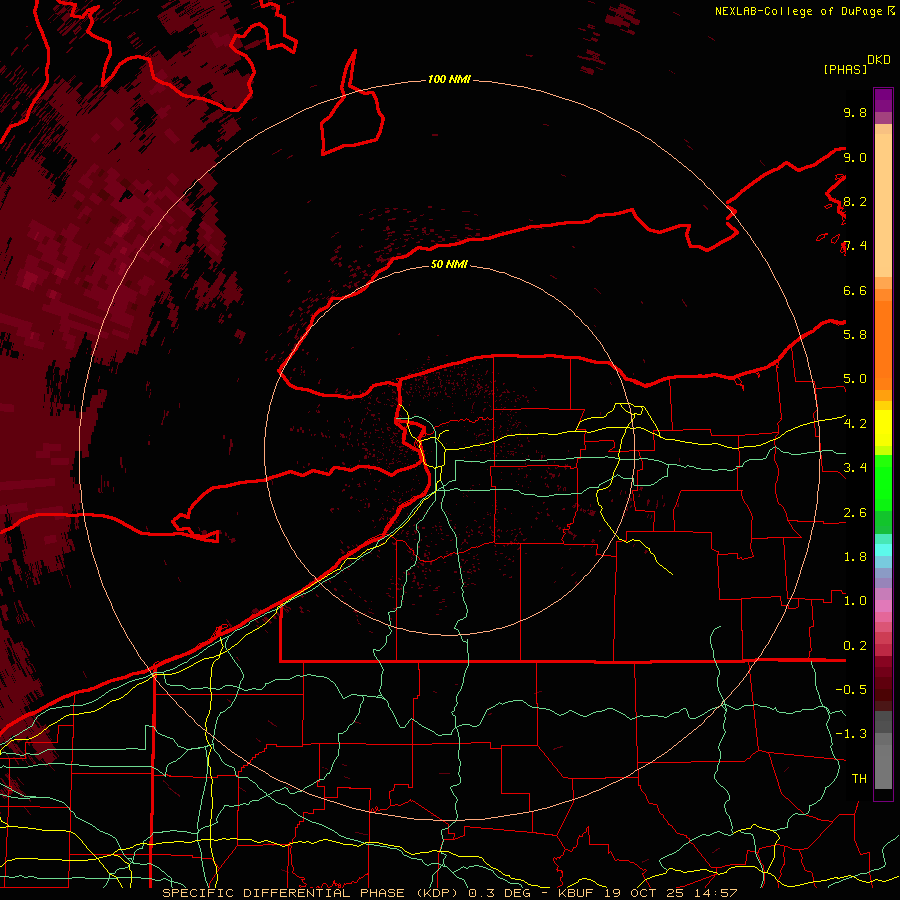Click the yellow segment of the color bar
This screenshot has width=900, height=900.
(x=883, y=428)
